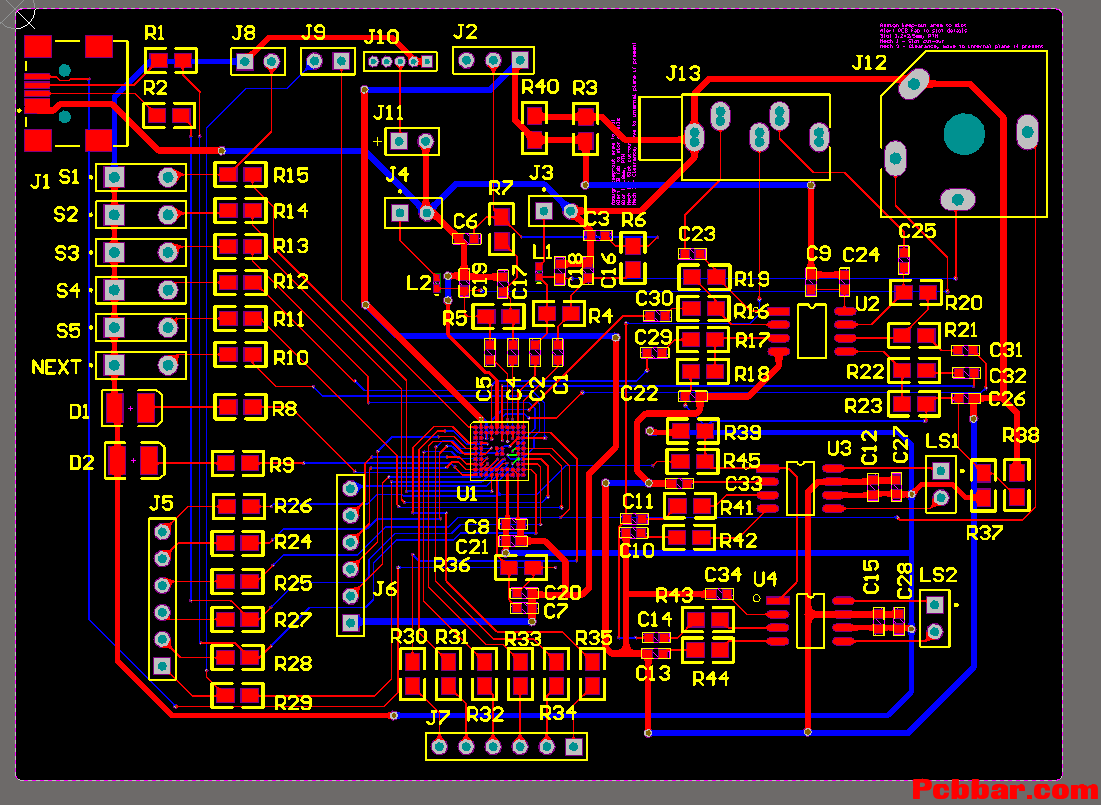Select the C22 capacitor designator

tap(640, 393)
